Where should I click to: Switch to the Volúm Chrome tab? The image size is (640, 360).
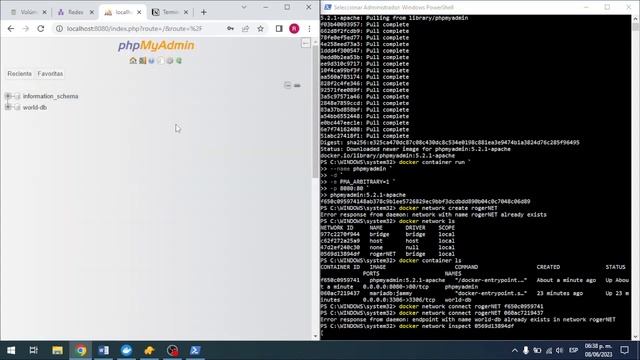(28, 12)
